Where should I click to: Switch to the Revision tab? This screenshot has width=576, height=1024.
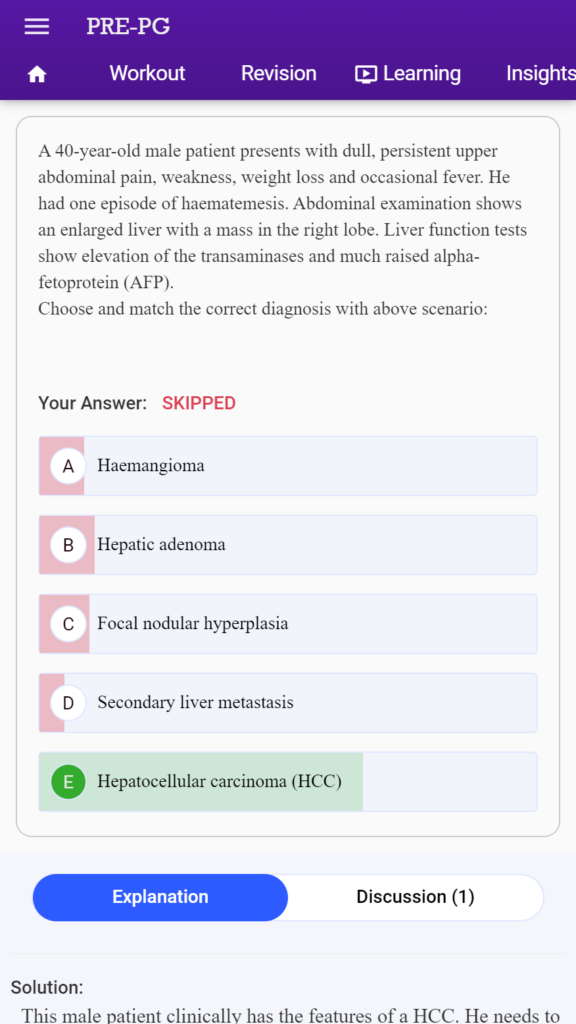(279, 73)
